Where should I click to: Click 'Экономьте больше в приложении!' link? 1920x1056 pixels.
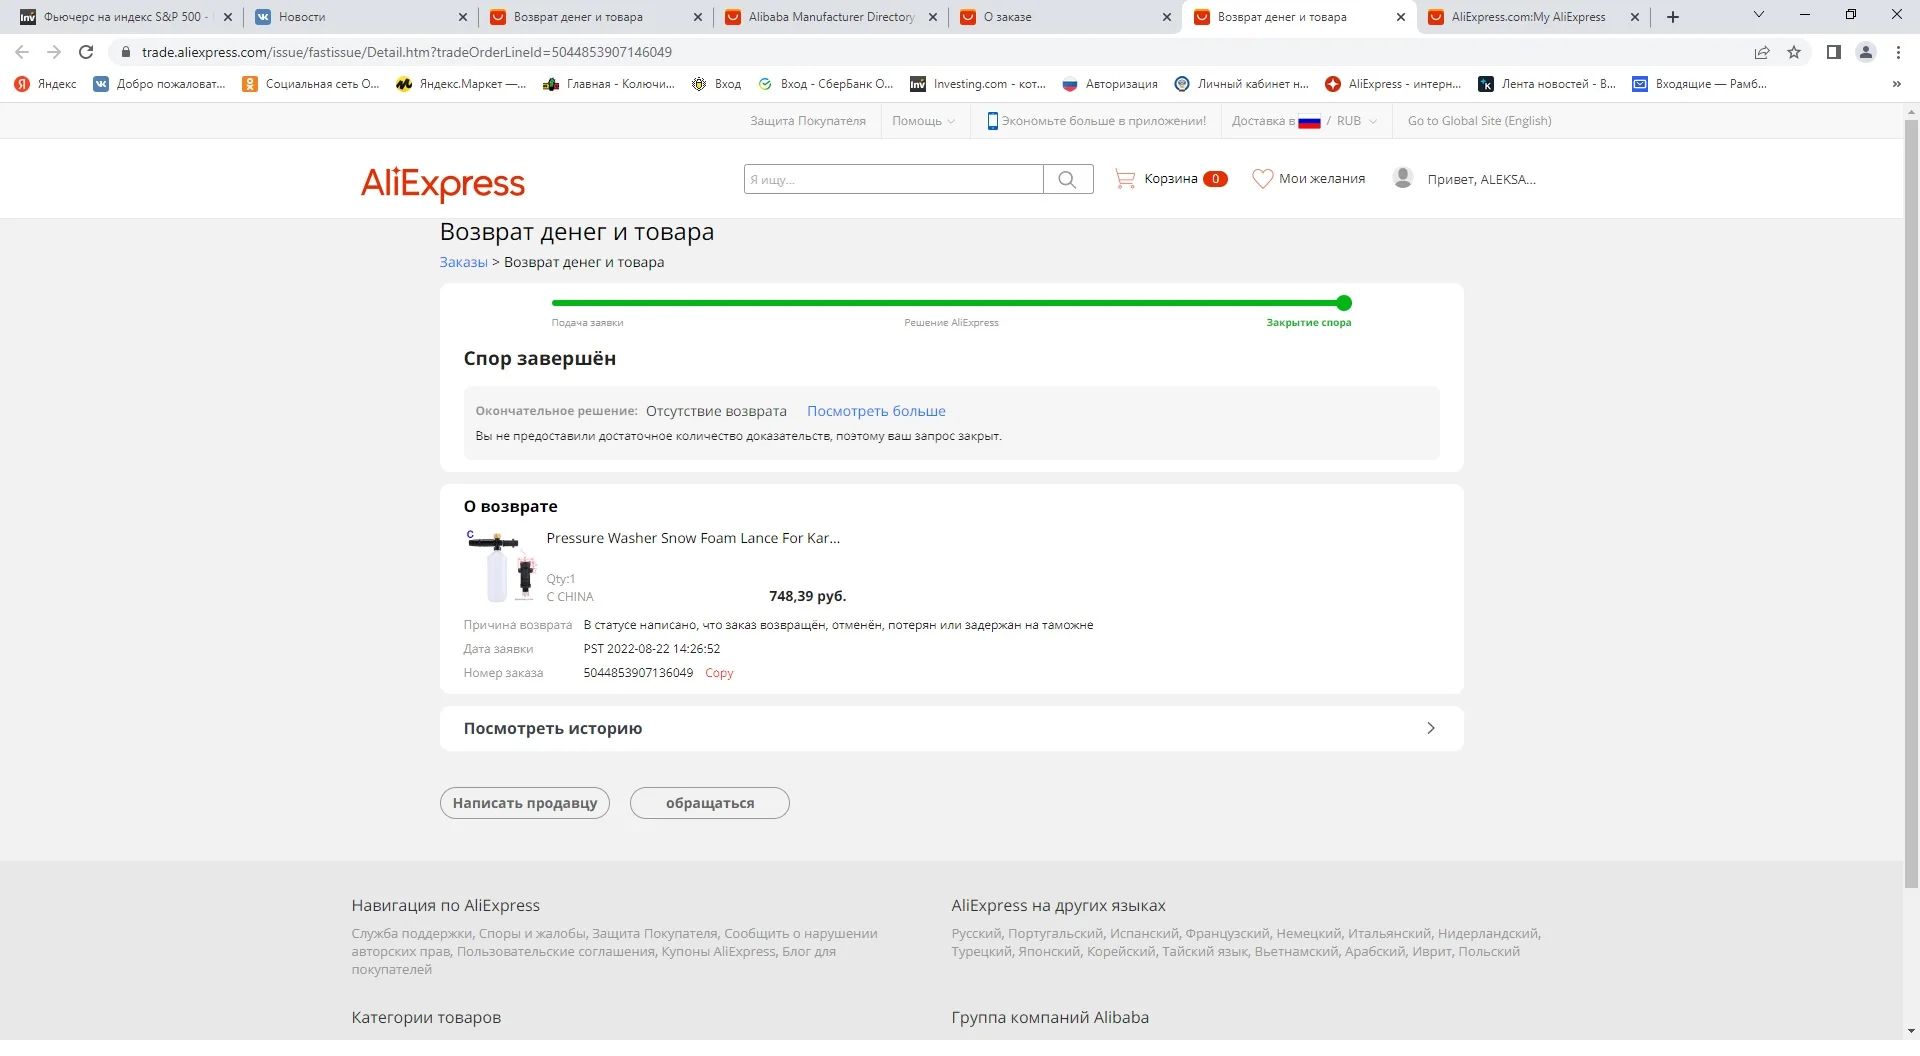pos(1097,121)
